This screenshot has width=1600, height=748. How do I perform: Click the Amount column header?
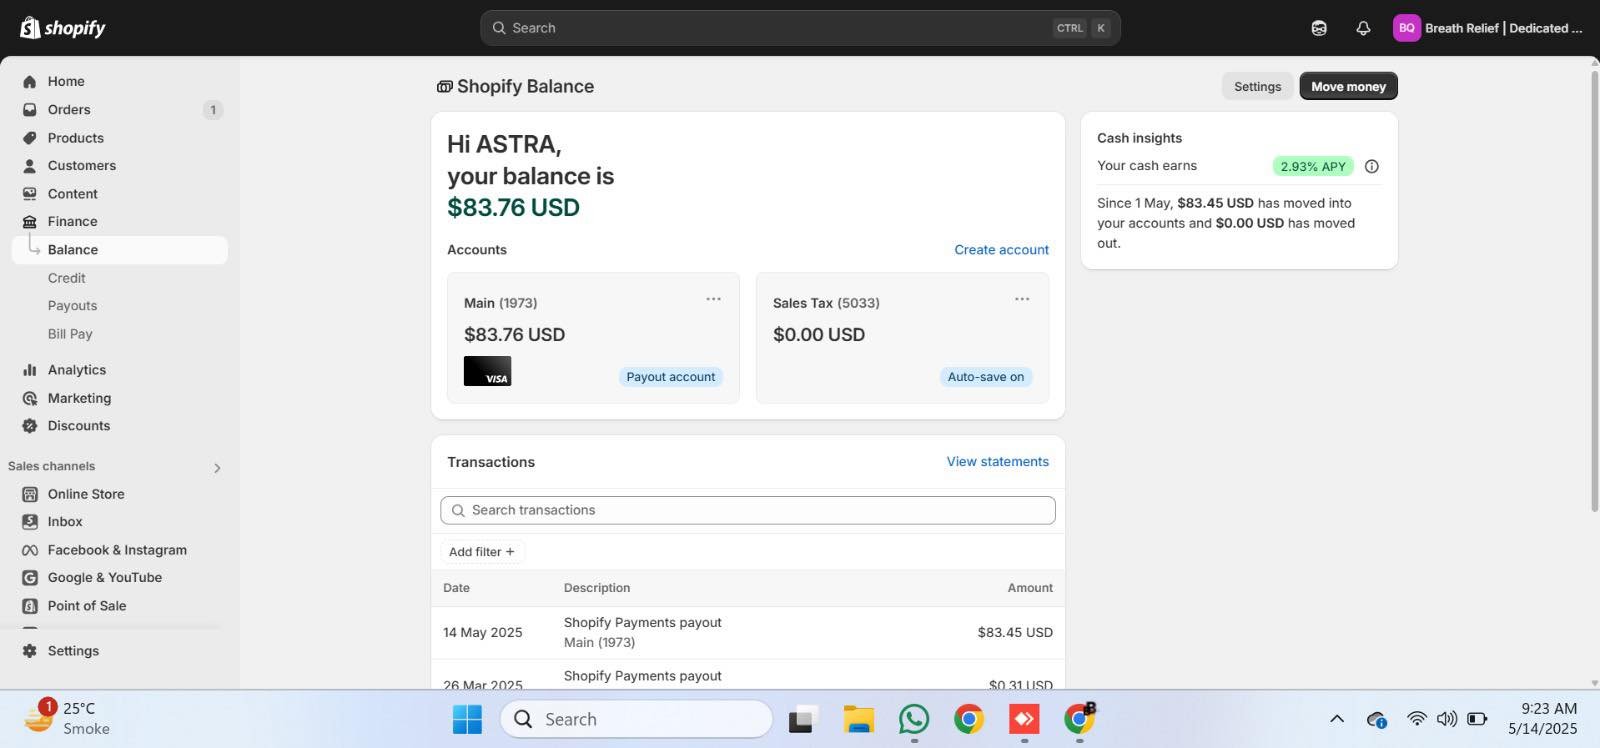pos(1030,588)
